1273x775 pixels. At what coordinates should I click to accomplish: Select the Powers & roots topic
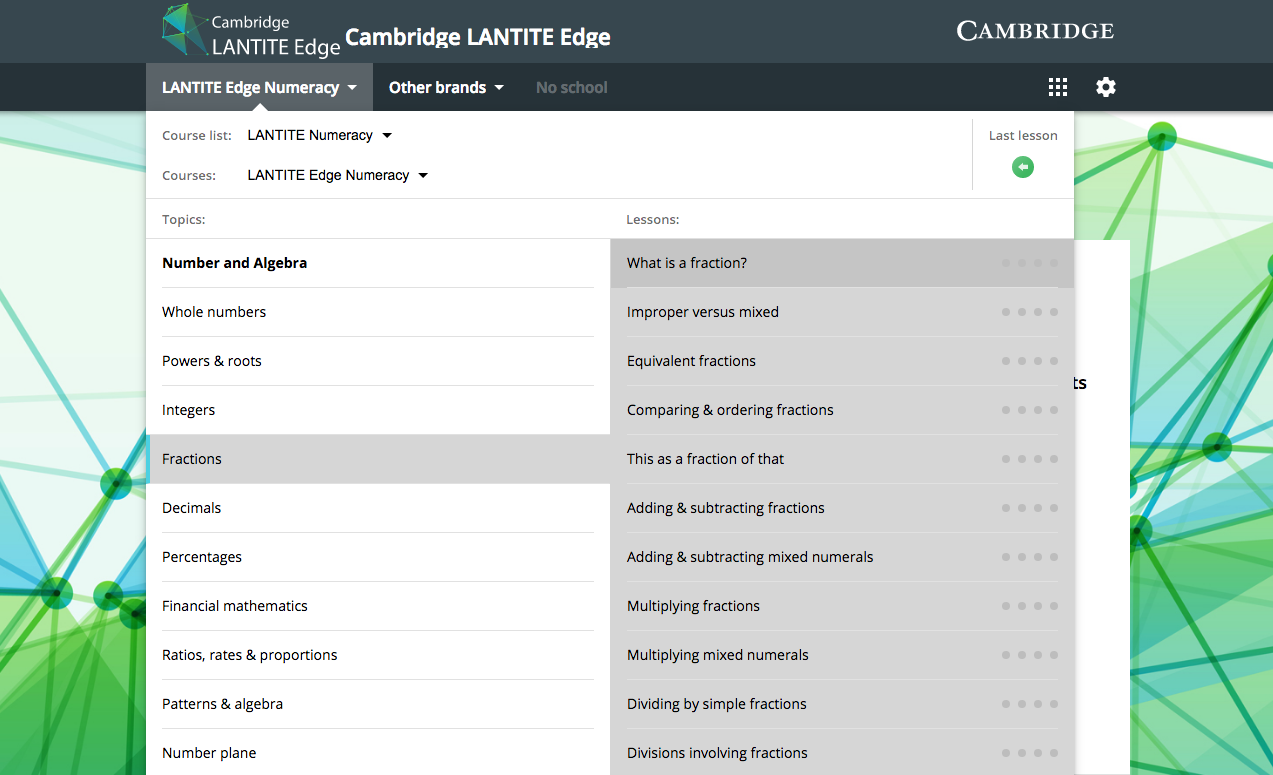pyautogui.click(x=378, y=361)
